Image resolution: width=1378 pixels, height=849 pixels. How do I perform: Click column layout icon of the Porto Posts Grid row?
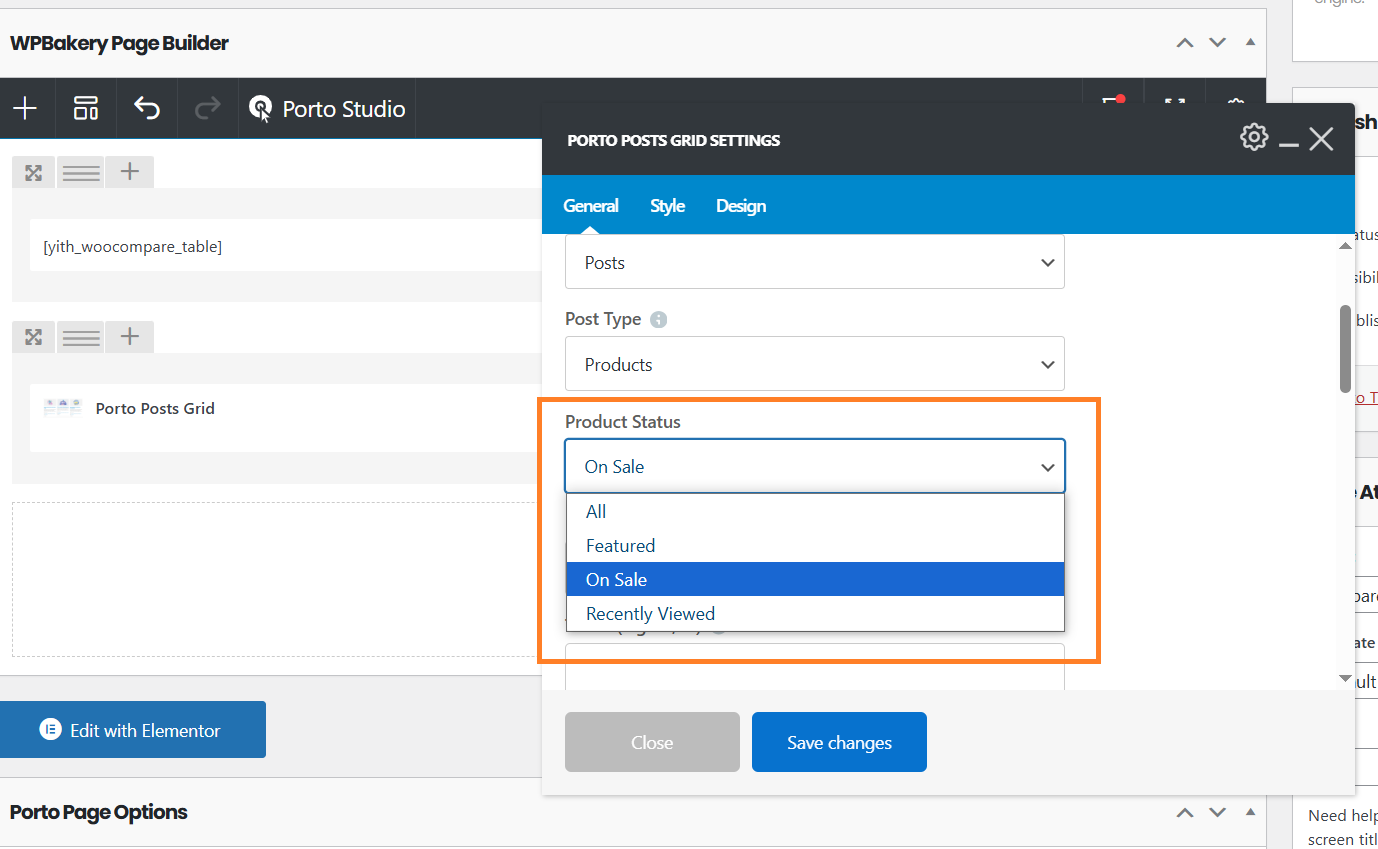tap(81, 337)
